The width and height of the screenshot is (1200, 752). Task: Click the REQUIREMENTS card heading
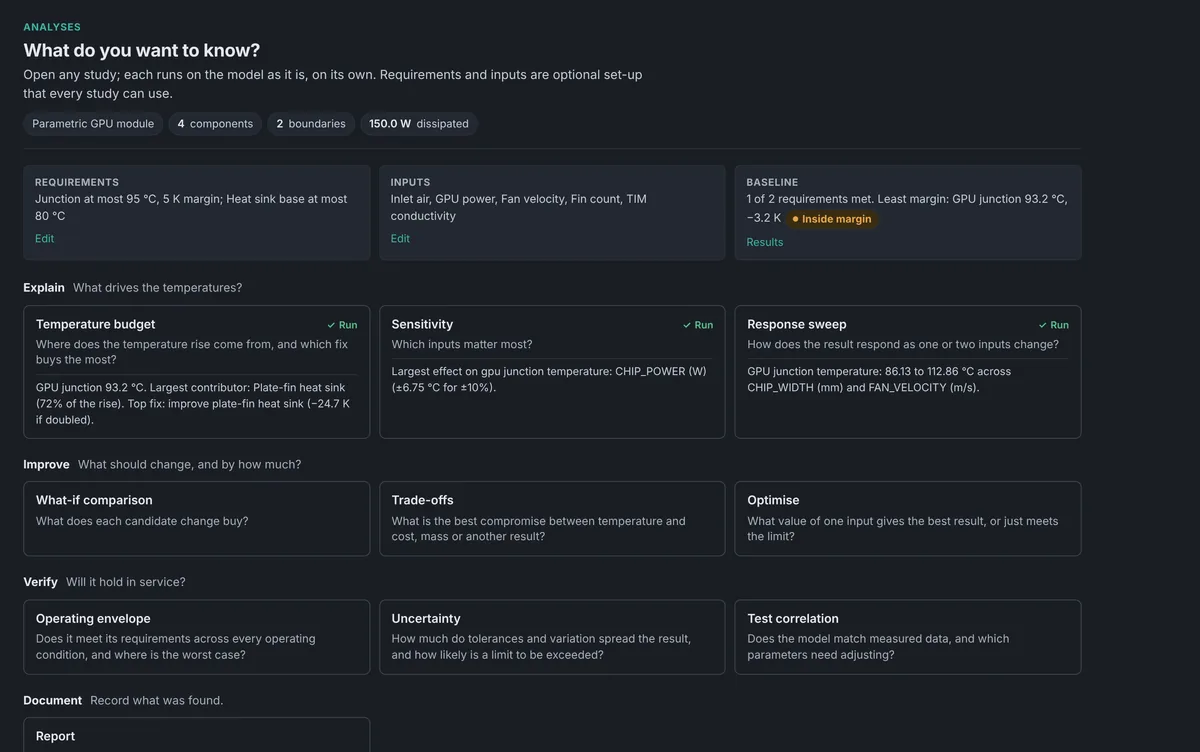click(77, 182)
